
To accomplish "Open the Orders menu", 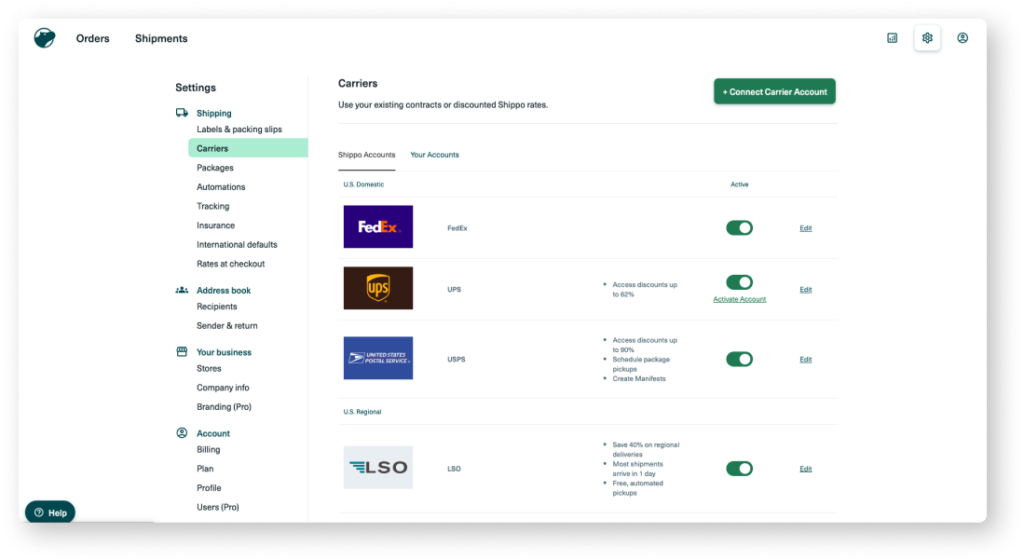I will [x=93, y=39].
